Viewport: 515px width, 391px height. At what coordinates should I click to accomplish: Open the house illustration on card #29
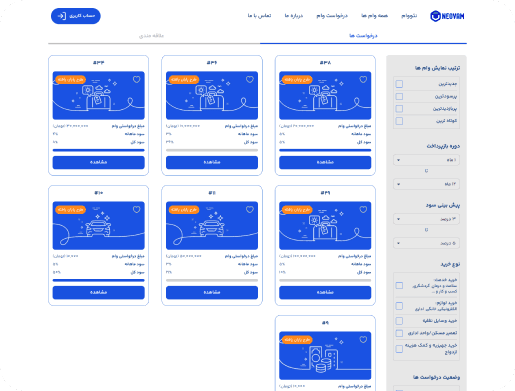click(x=325, y=225)
